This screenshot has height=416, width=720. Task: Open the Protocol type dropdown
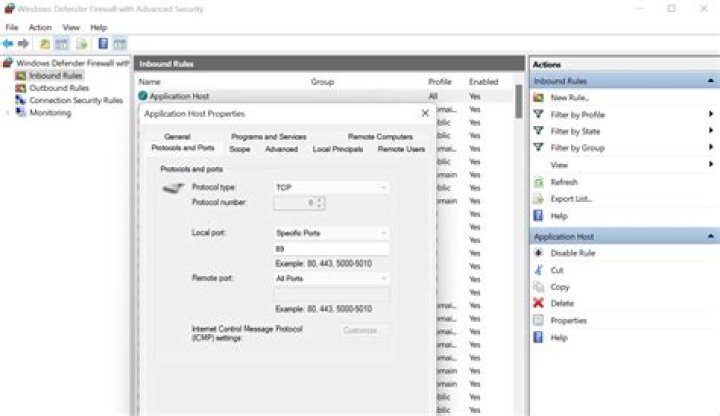331,187
